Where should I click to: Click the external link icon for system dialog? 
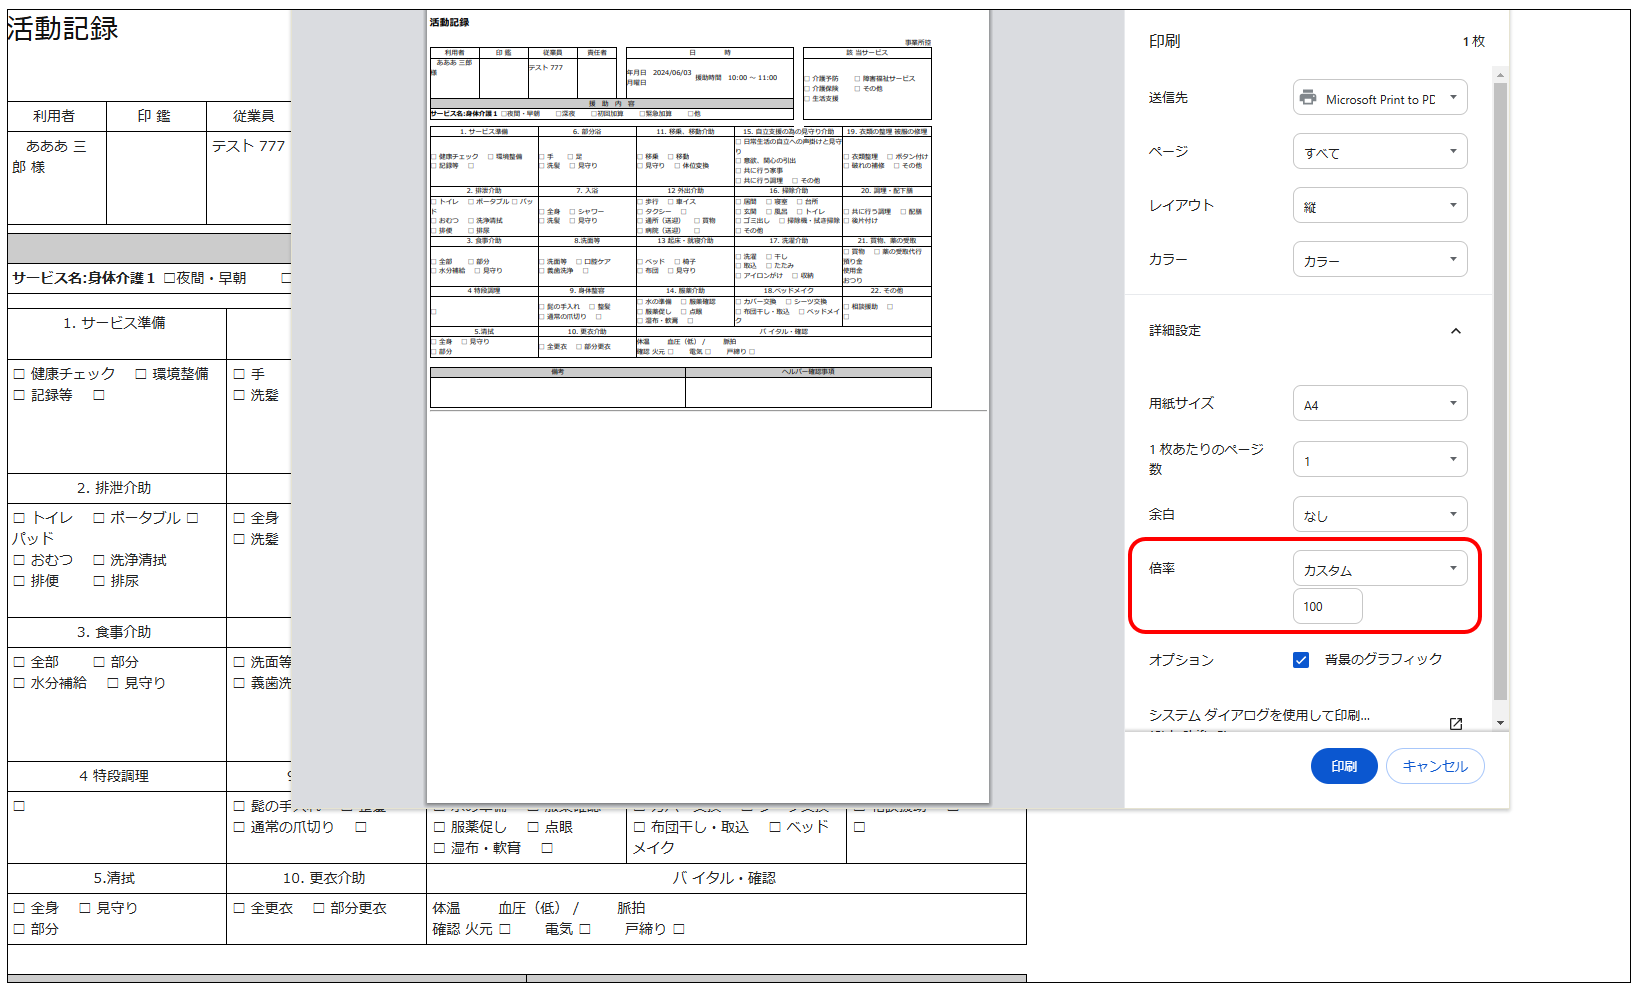pyautogui.click(x=1456, y=723)
